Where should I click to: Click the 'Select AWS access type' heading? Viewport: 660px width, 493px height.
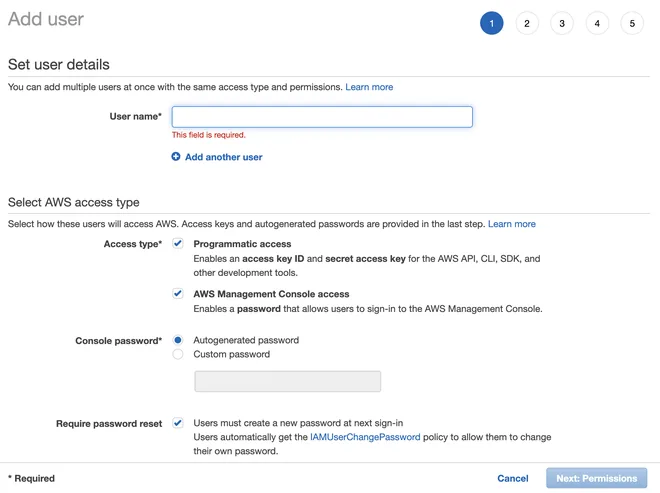pos(74,202)
